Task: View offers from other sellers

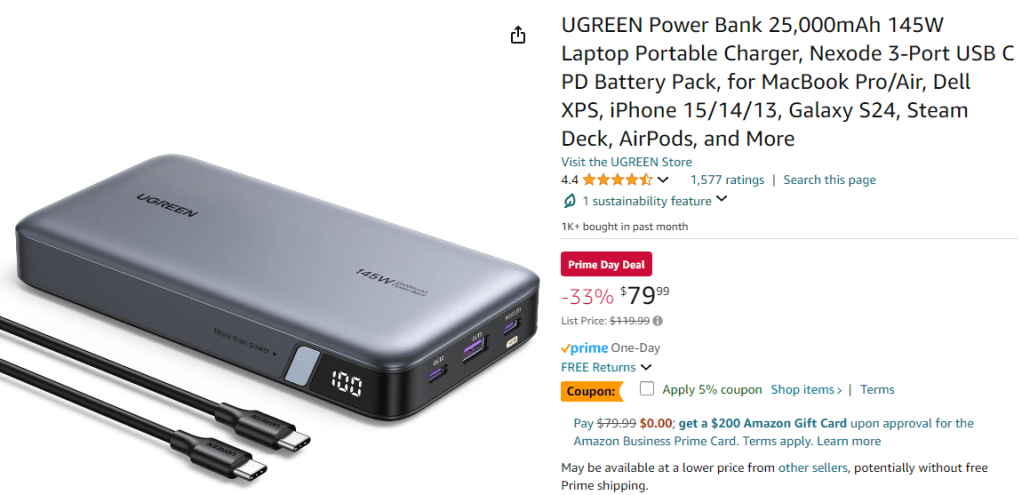Action: point(813,468)
